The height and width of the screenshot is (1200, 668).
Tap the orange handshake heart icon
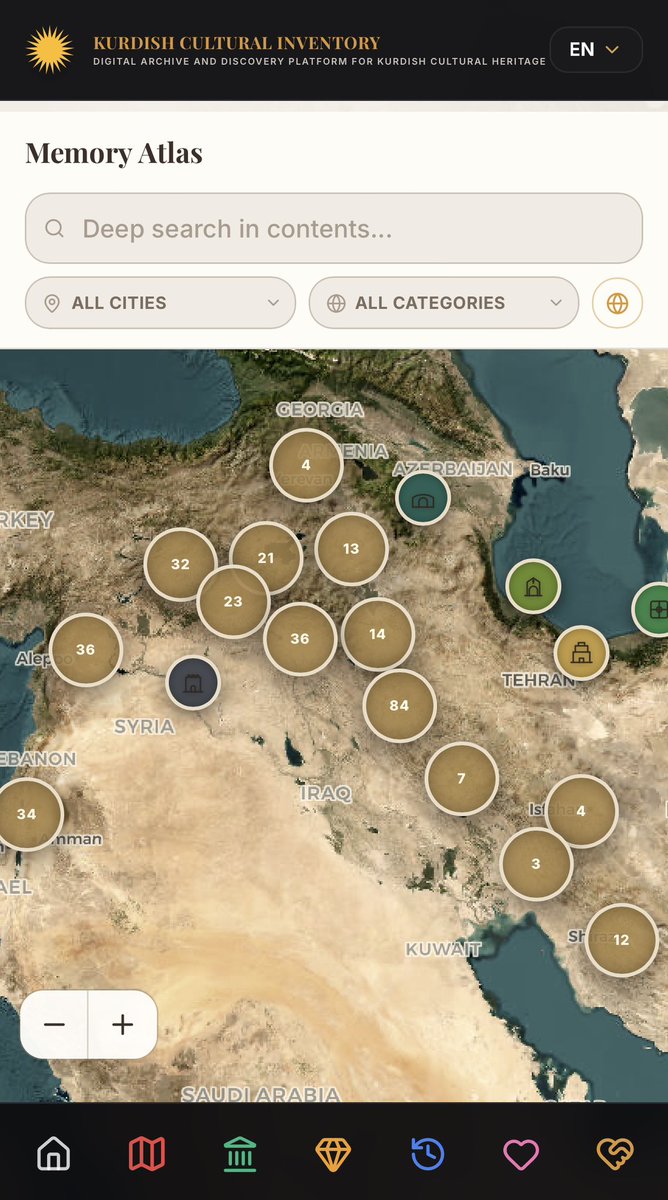(x=615, y=1155)
